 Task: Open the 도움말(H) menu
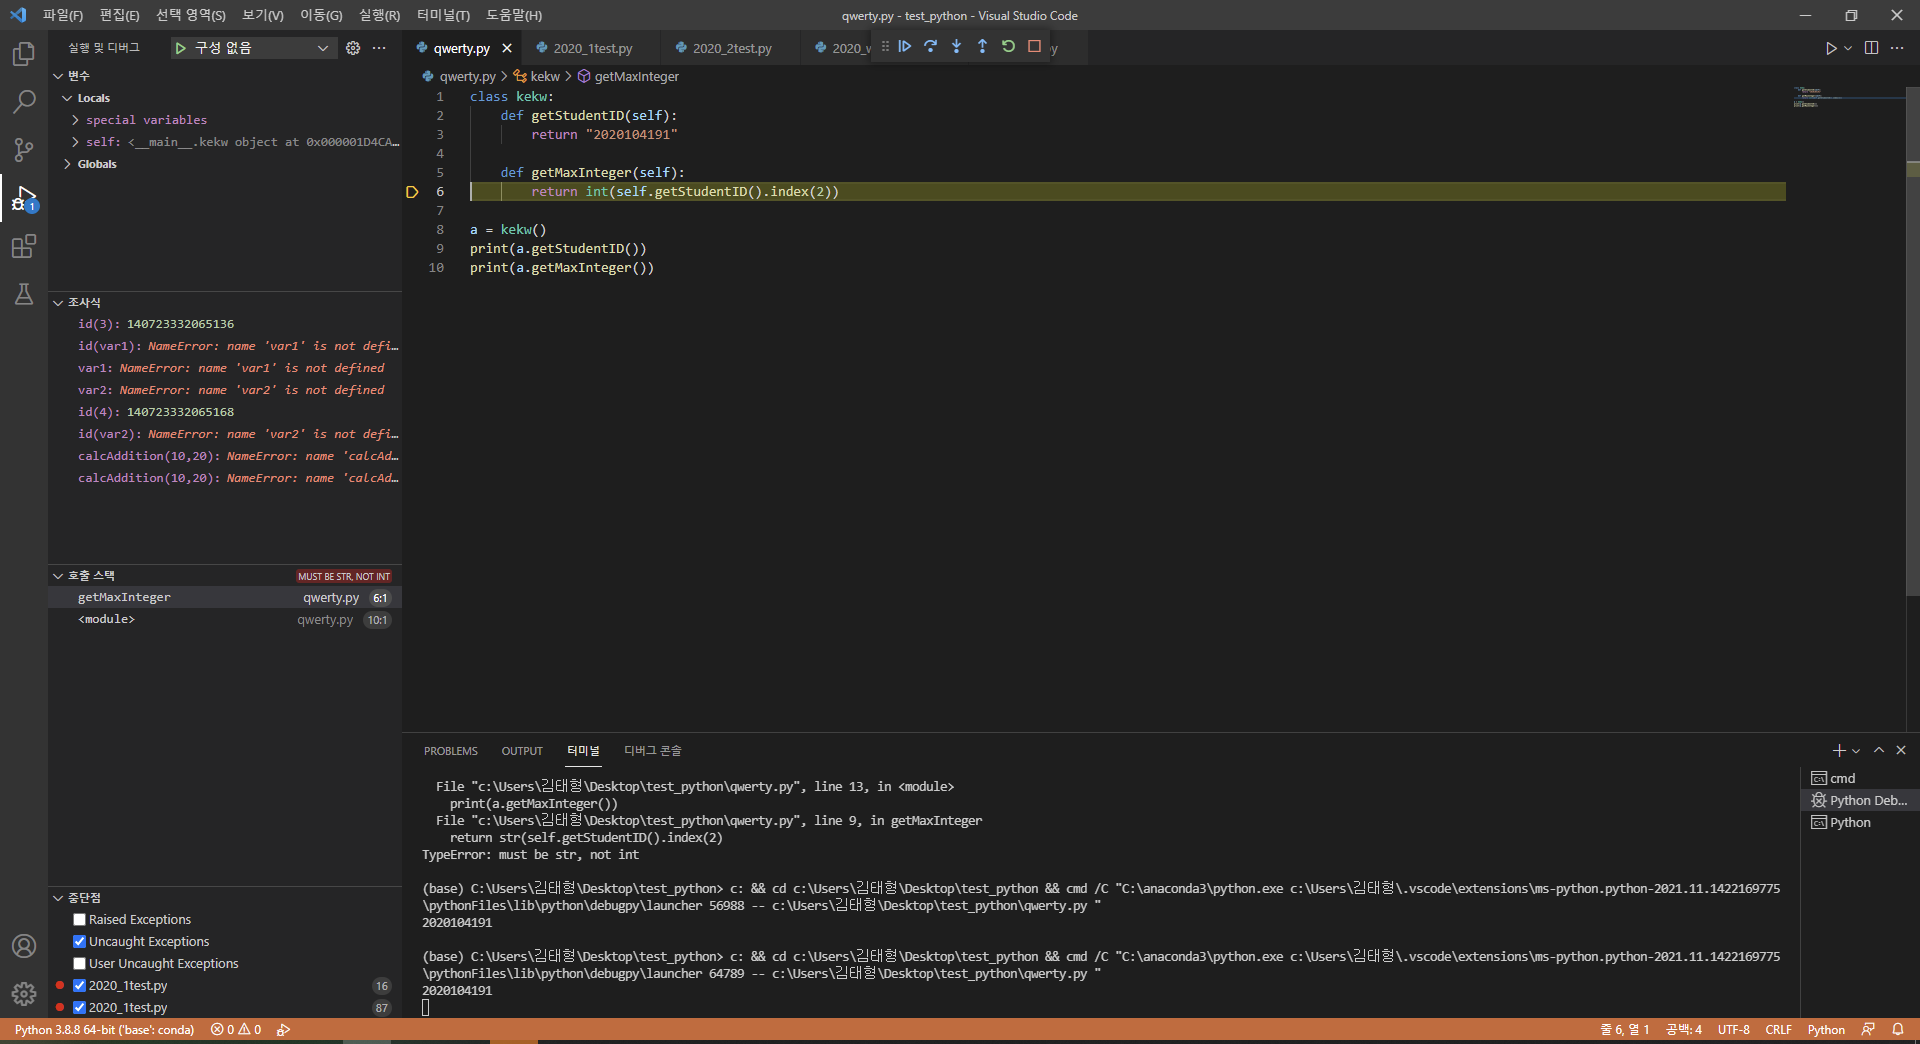click(514, 15)
